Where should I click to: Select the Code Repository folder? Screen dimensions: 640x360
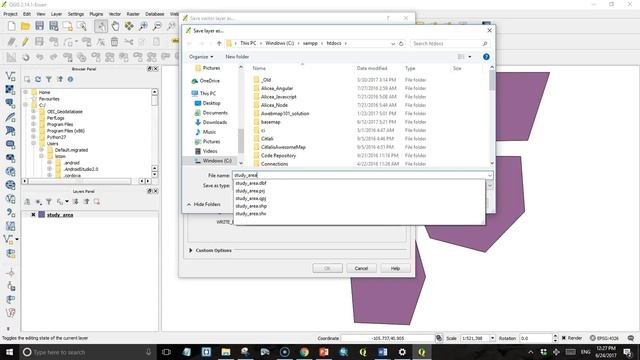[x=278, y=156]
